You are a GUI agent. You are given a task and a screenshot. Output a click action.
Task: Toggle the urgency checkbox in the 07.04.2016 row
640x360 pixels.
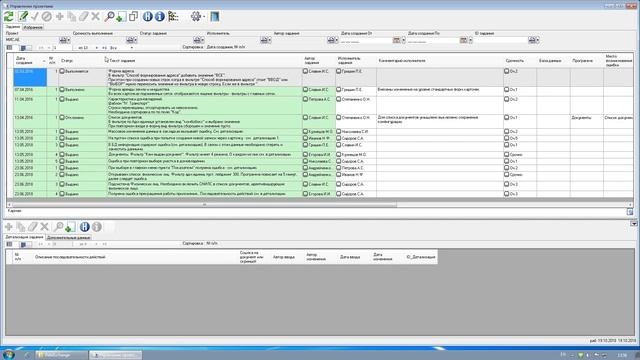[507, 89]
